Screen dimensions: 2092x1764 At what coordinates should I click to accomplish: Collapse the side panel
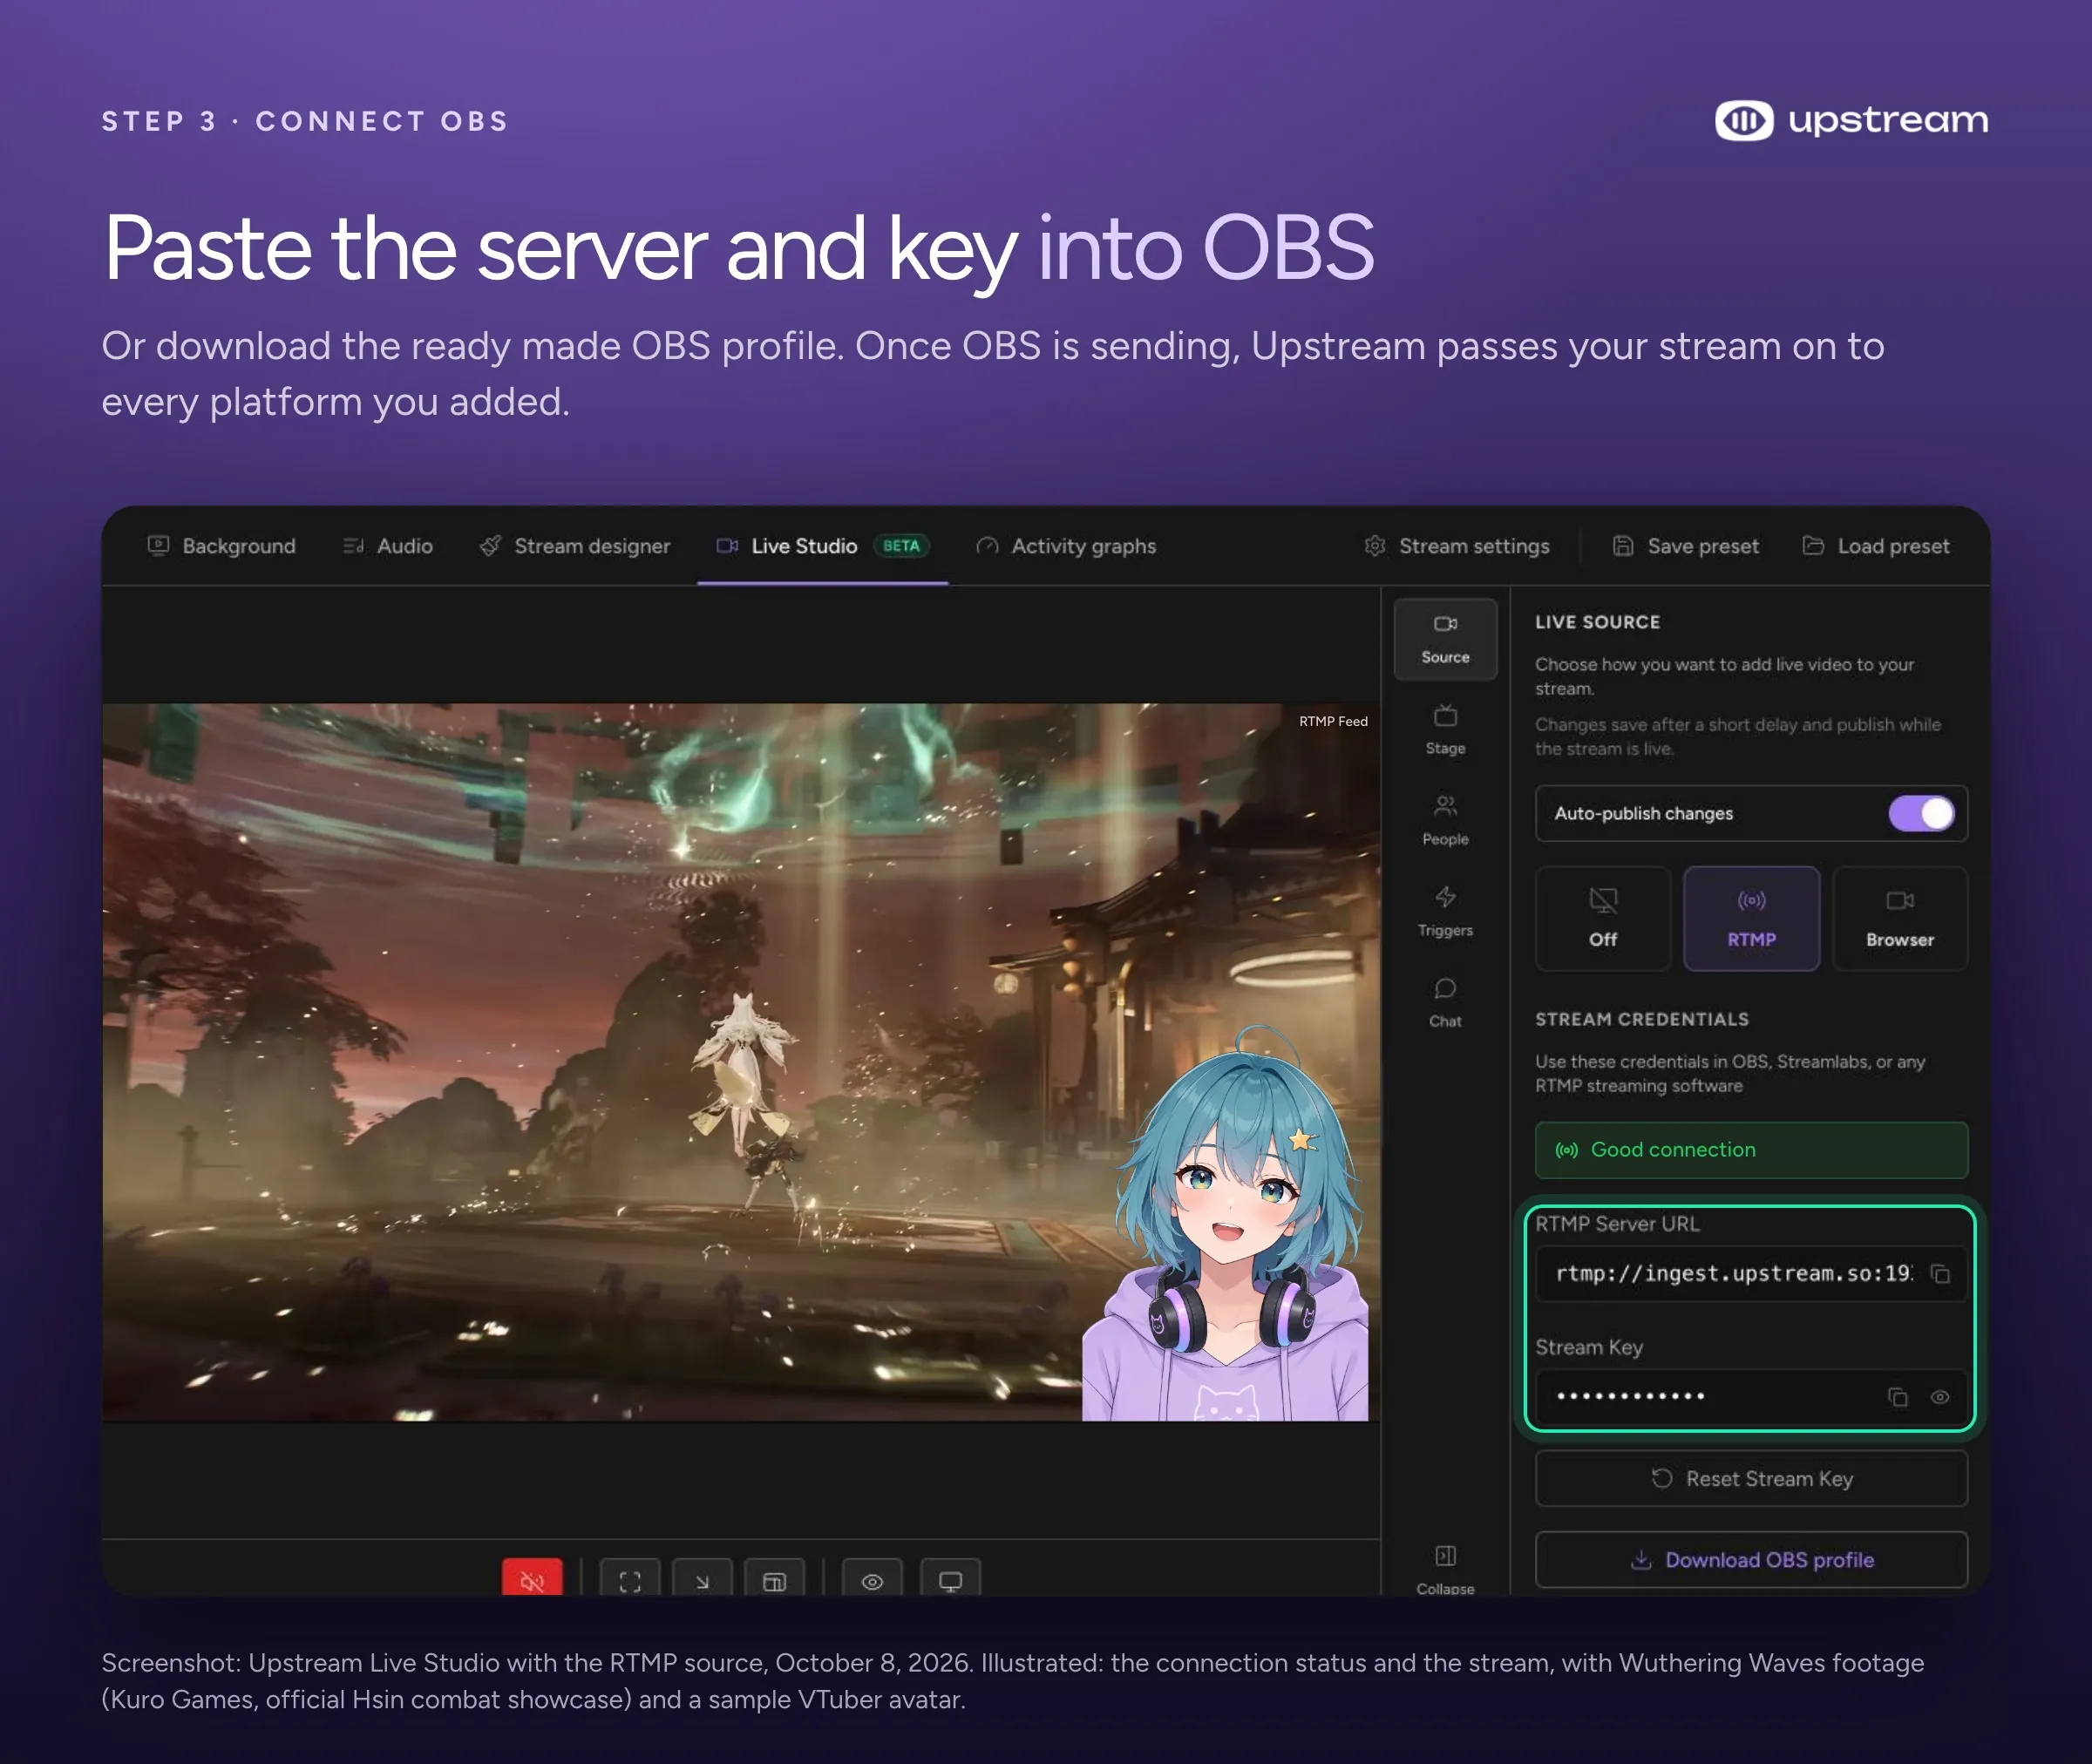pyautogui.click(x=1445, y=1569)
